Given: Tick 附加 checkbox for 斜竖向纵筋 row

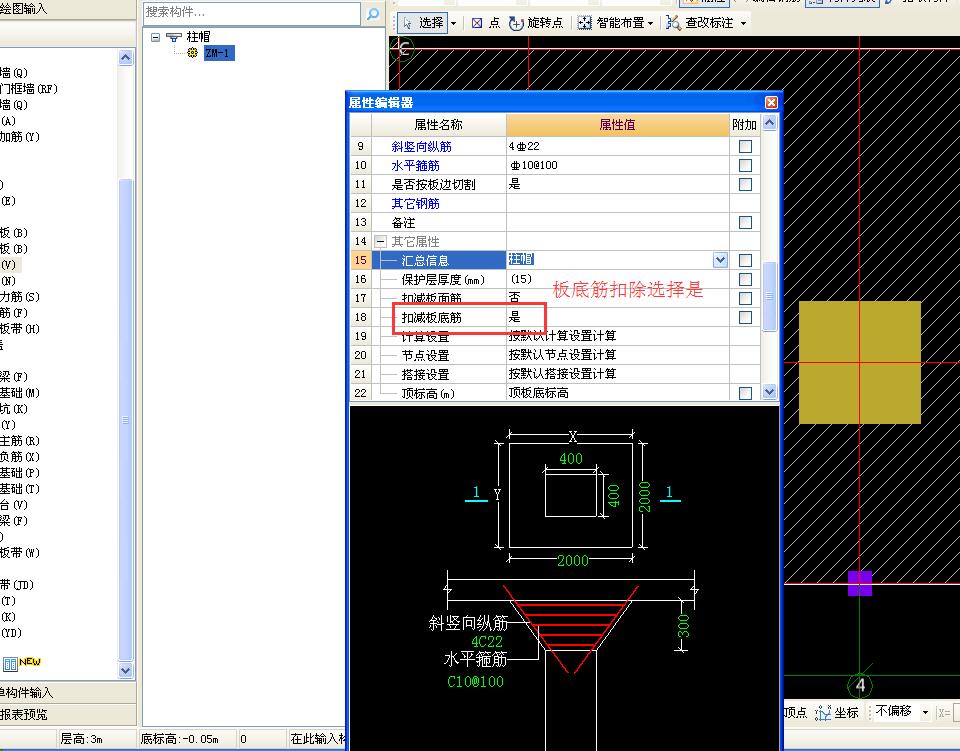Looking at the screenshot, I should coord(745,146).
